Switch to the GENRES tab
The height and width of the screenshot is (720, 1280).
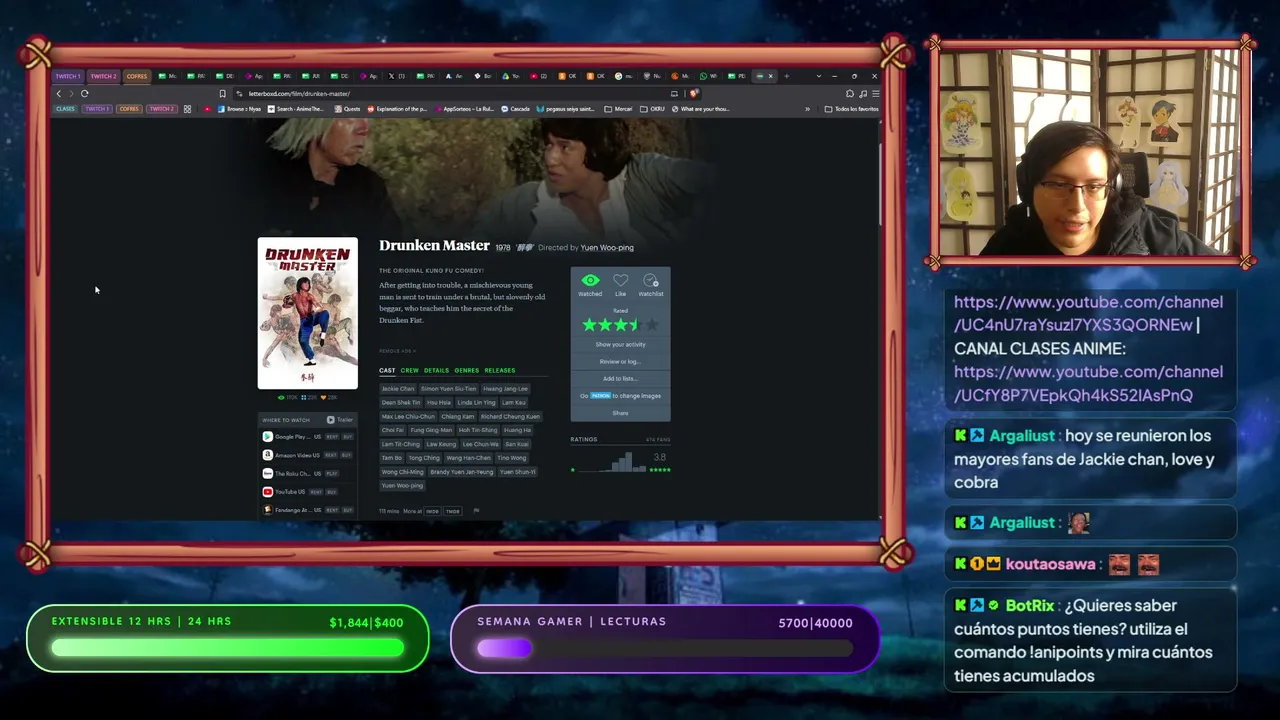(467, 371)
